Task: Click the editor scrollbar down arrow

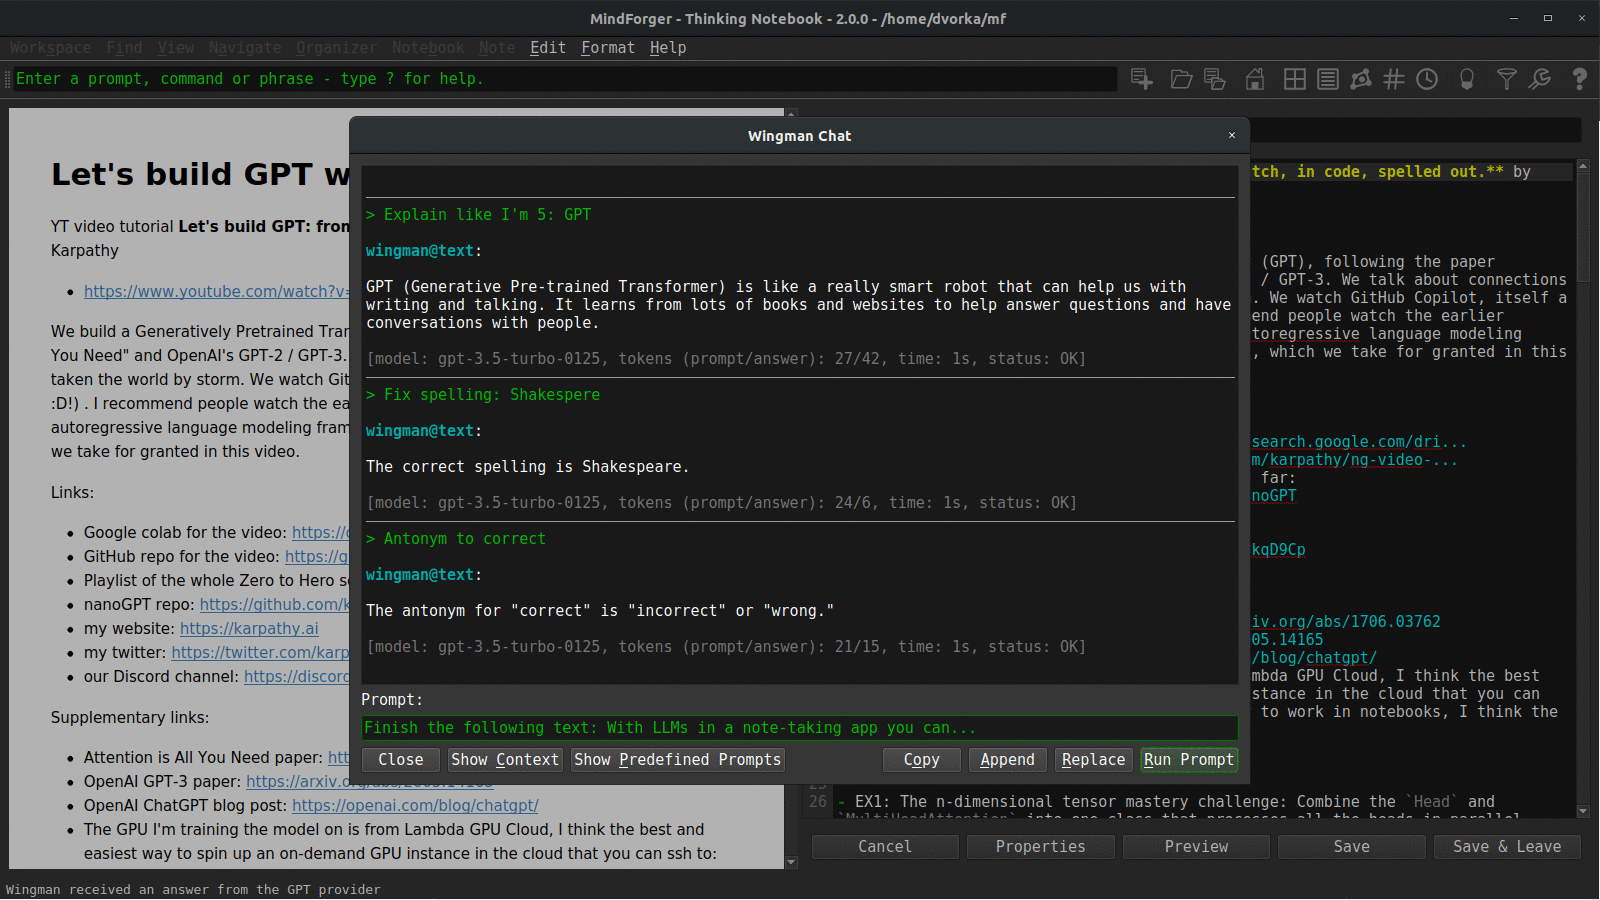Action: (1583, 811)
